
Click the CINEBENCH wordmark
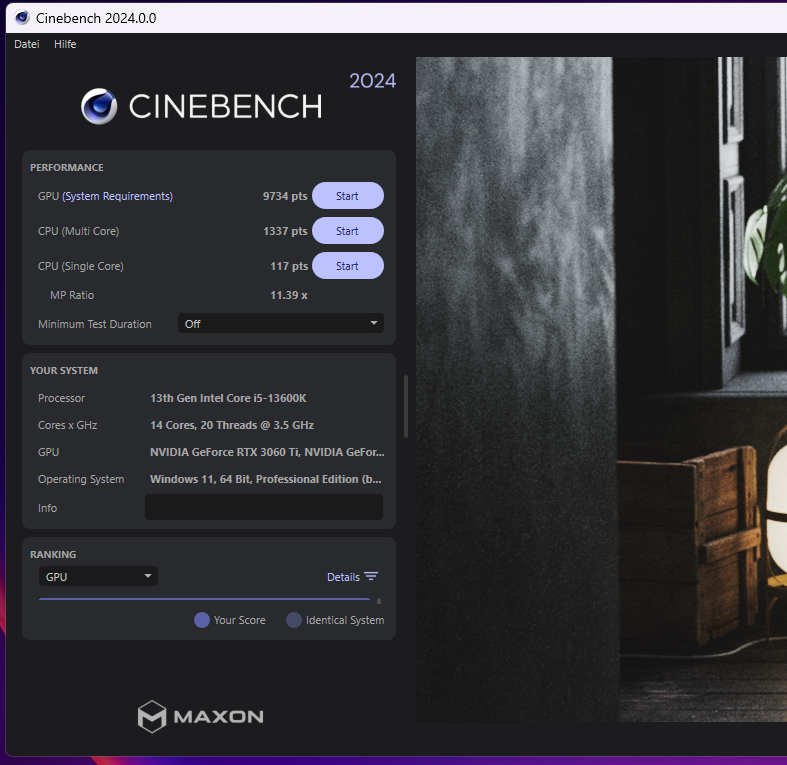pyautogui.click(x=225, y=106)
